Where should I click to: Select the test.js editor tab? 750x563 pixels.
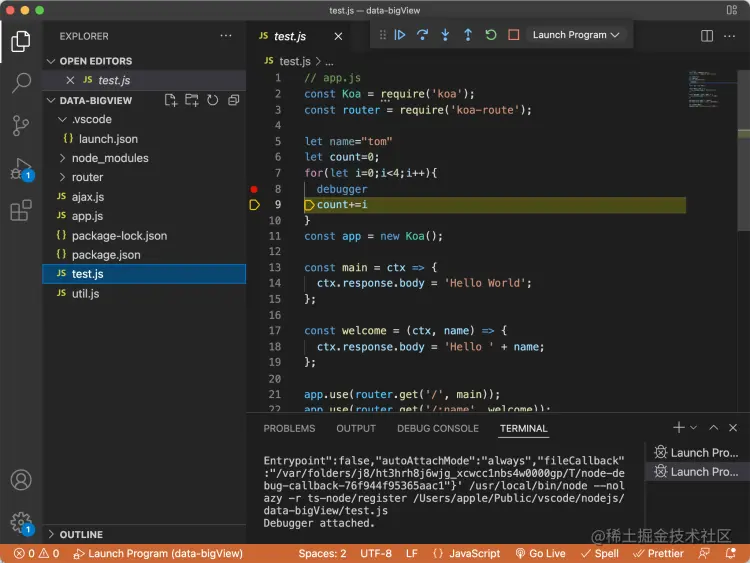pos(301,36)
